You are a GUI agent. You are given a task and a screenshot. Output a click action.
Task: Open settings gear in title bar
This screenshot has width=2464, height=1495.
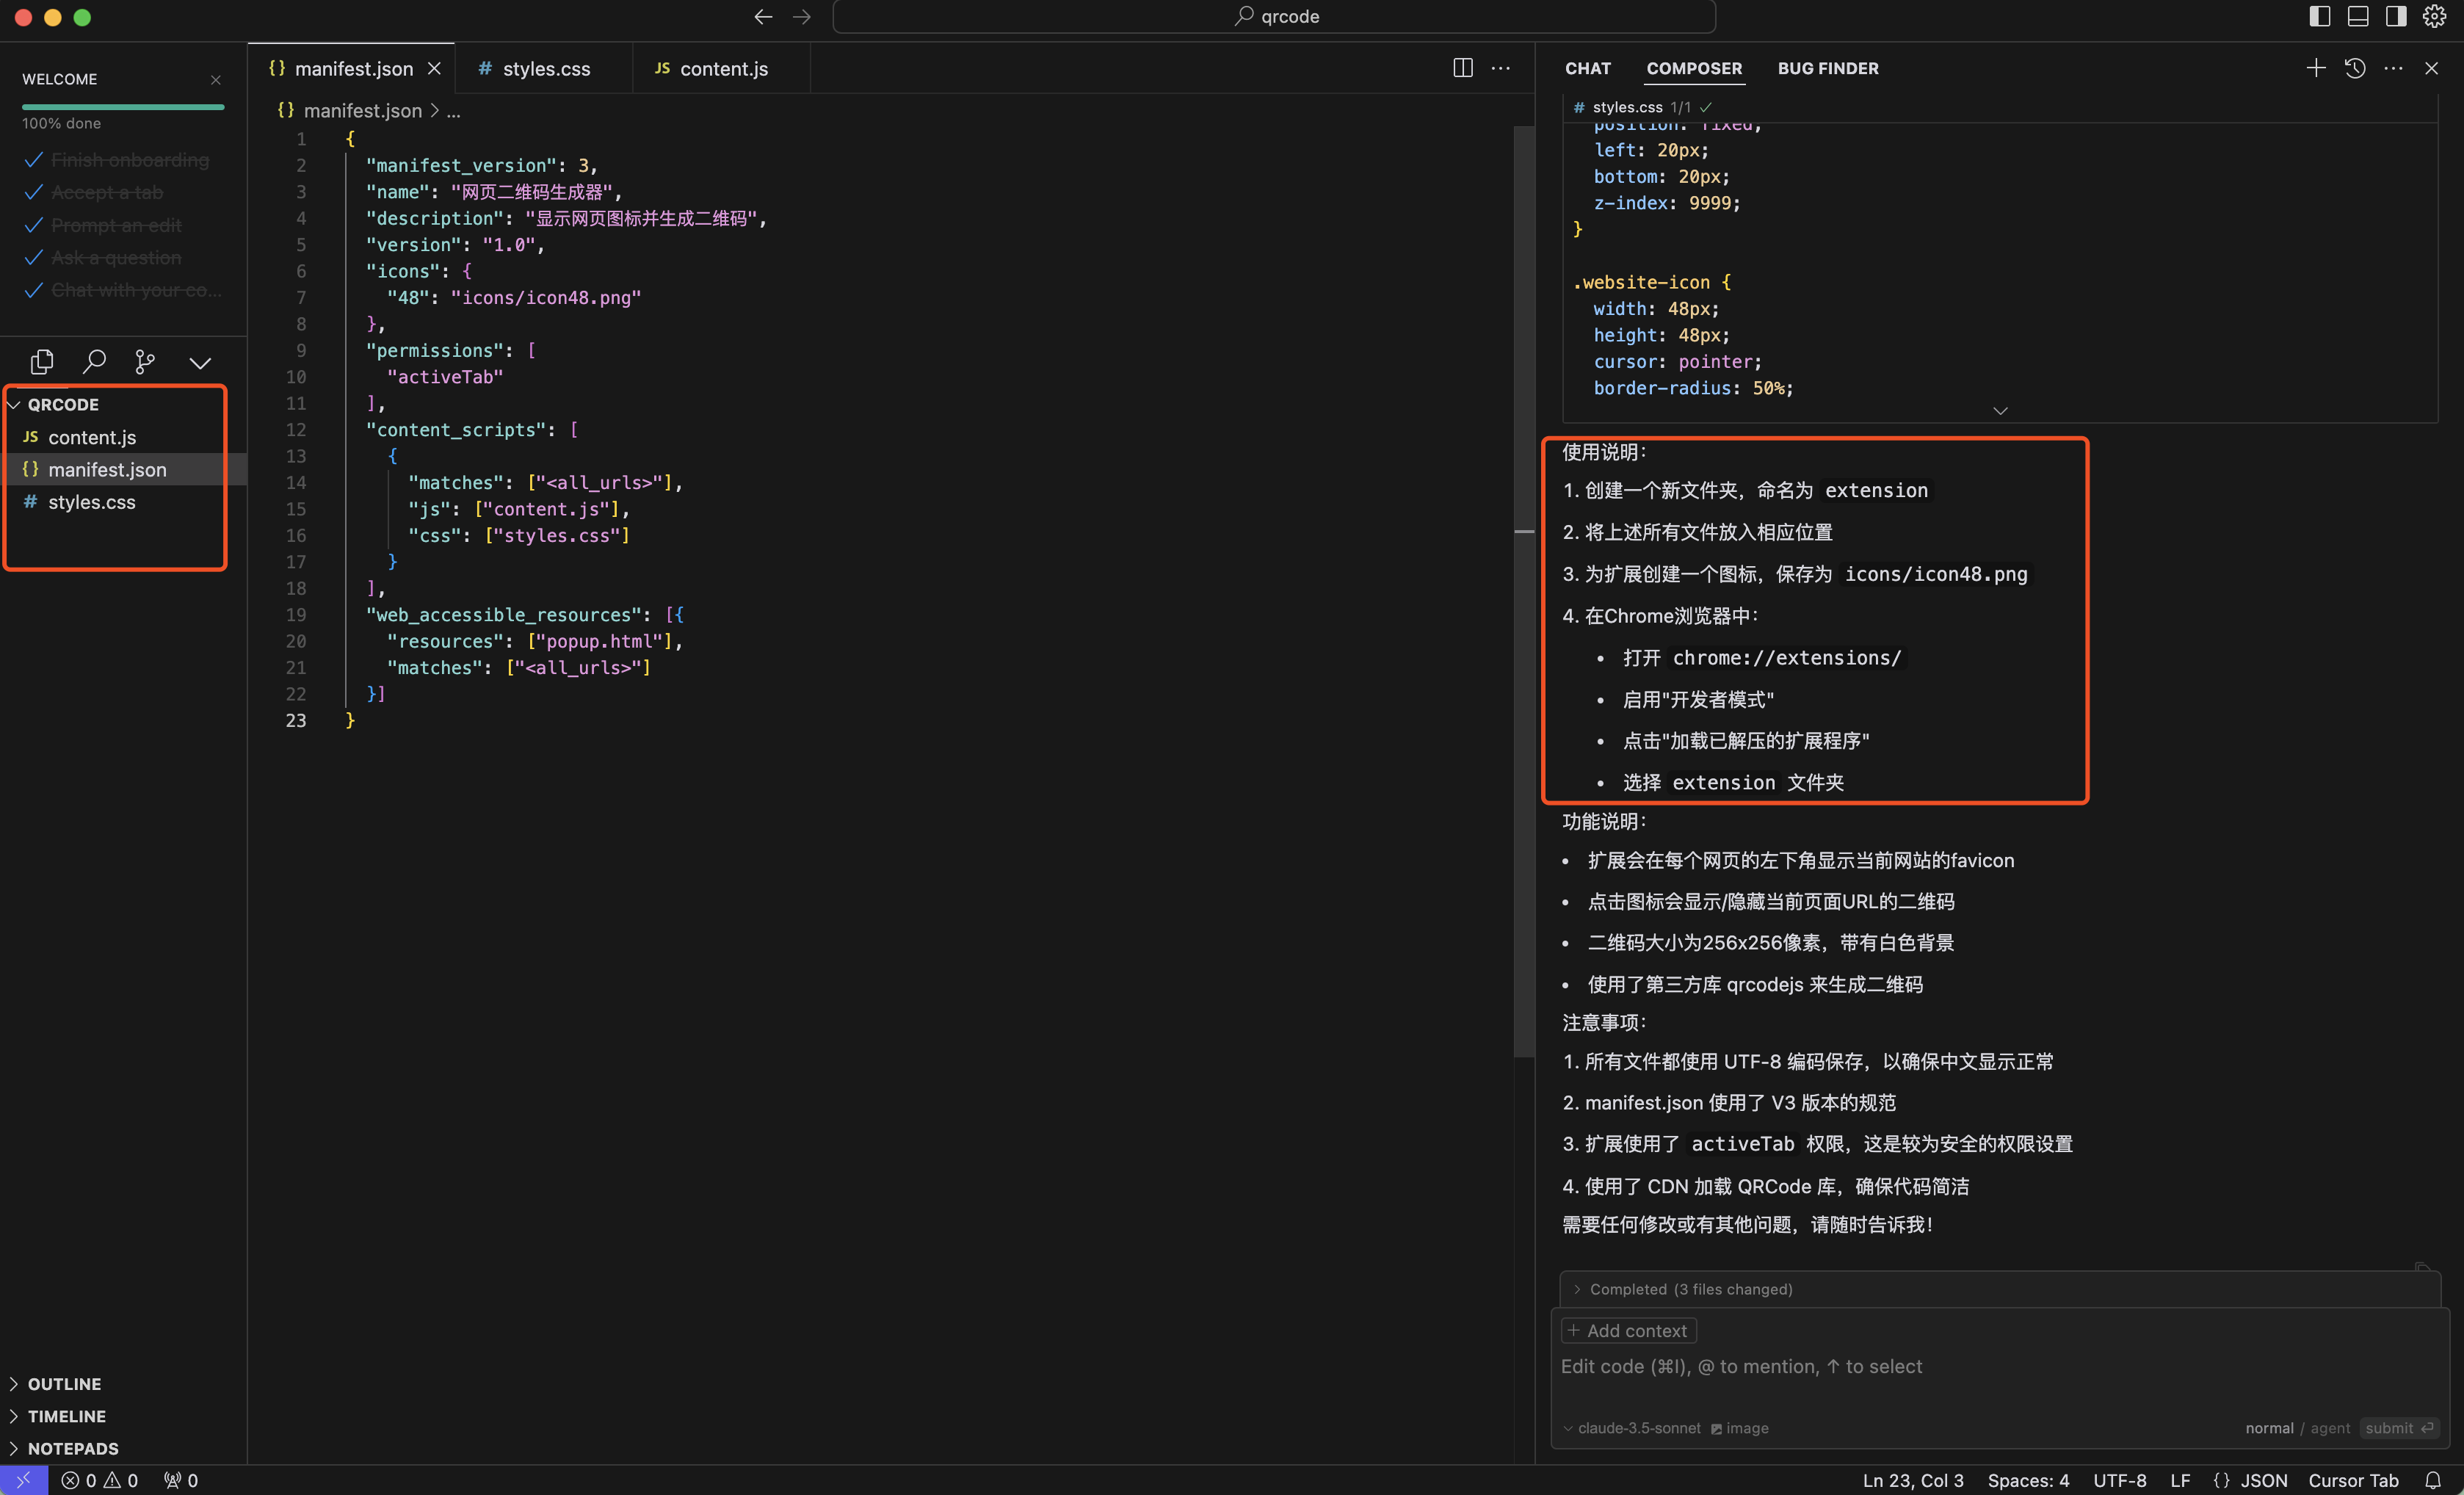pos(2434,16)
